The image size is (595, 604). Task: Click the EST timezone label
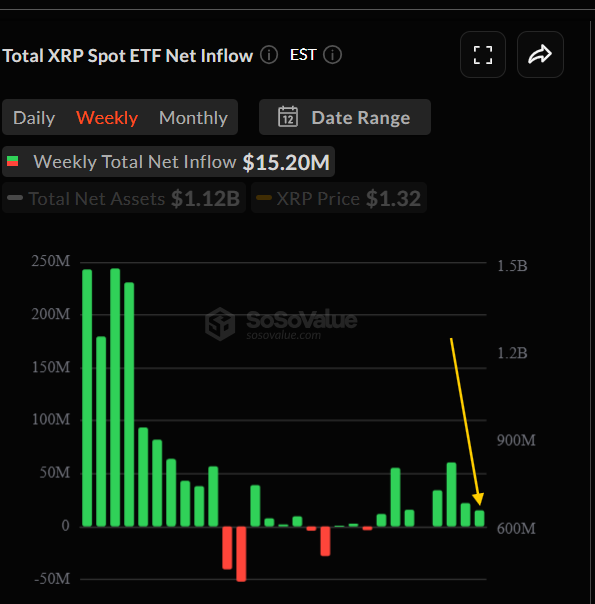tap(303, 55)
